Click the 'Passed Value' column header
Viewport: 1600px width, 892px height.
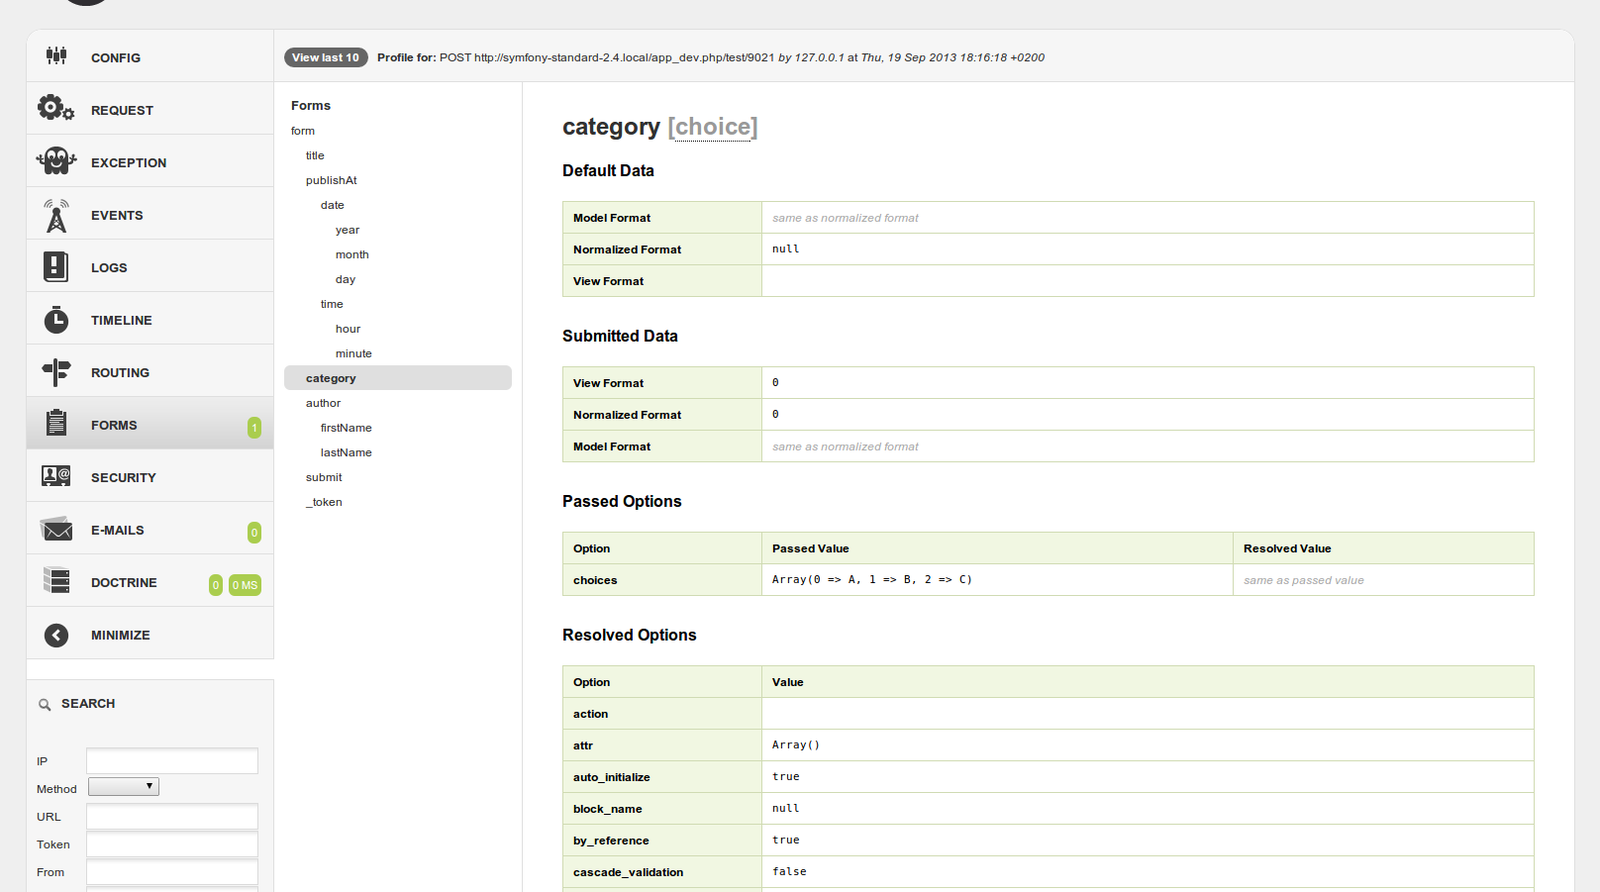[810, 548]
